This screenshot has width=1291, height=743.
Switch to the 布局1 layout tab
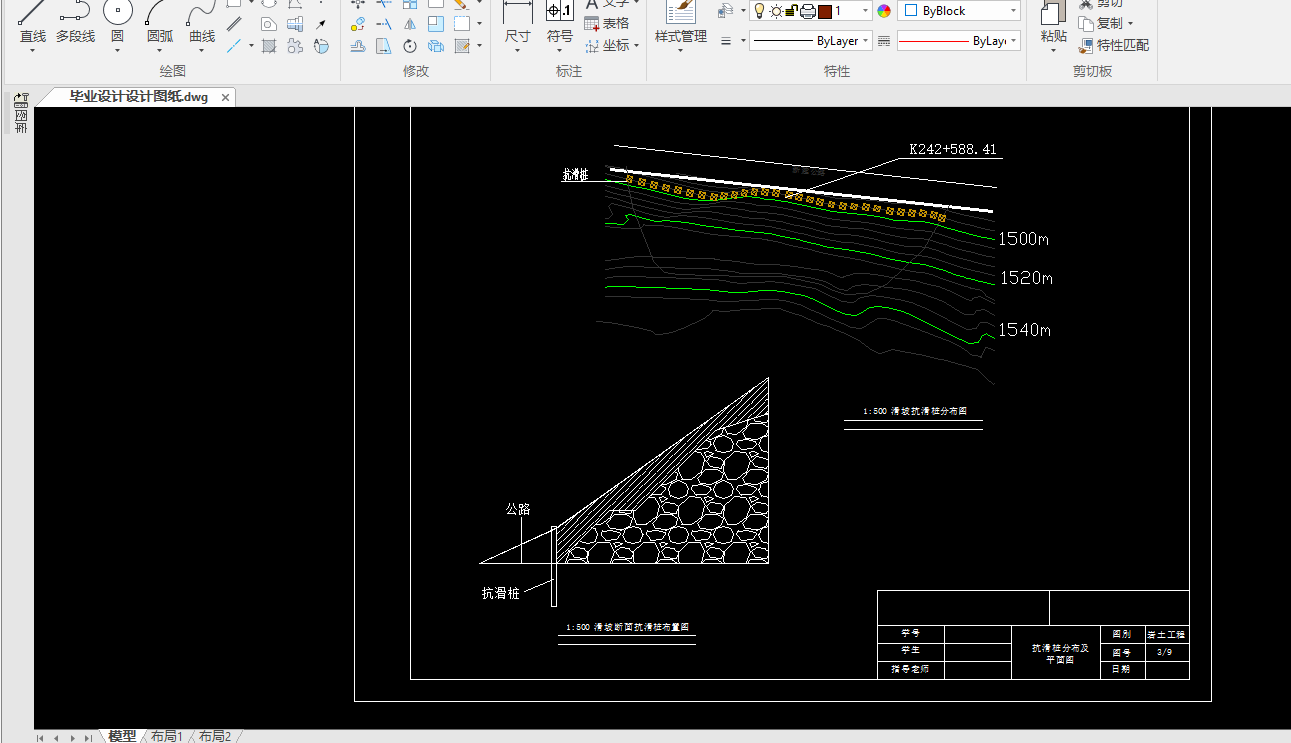(x=166, y=736)
